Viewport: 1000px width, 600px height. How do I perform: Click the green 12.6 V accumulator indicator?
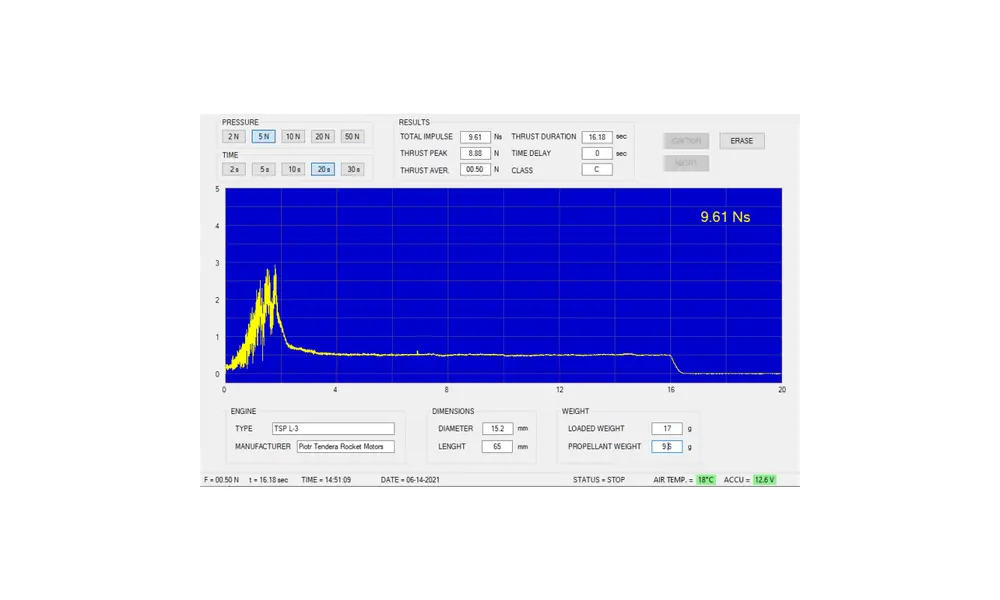764,480
